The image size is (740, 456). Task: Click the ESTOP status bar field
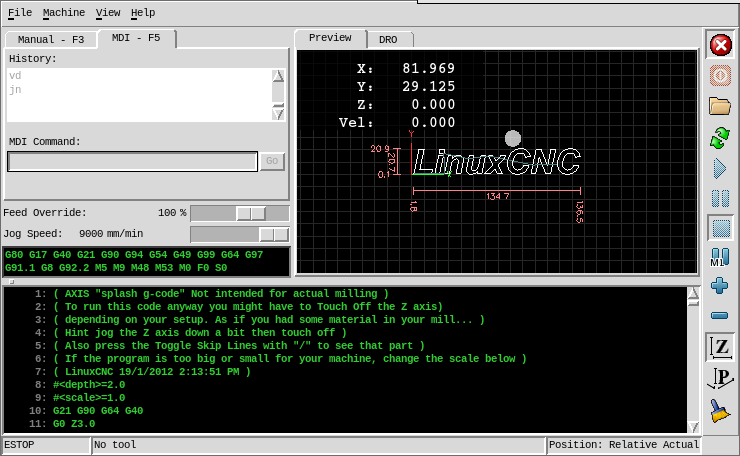click(x=46, y=445)
